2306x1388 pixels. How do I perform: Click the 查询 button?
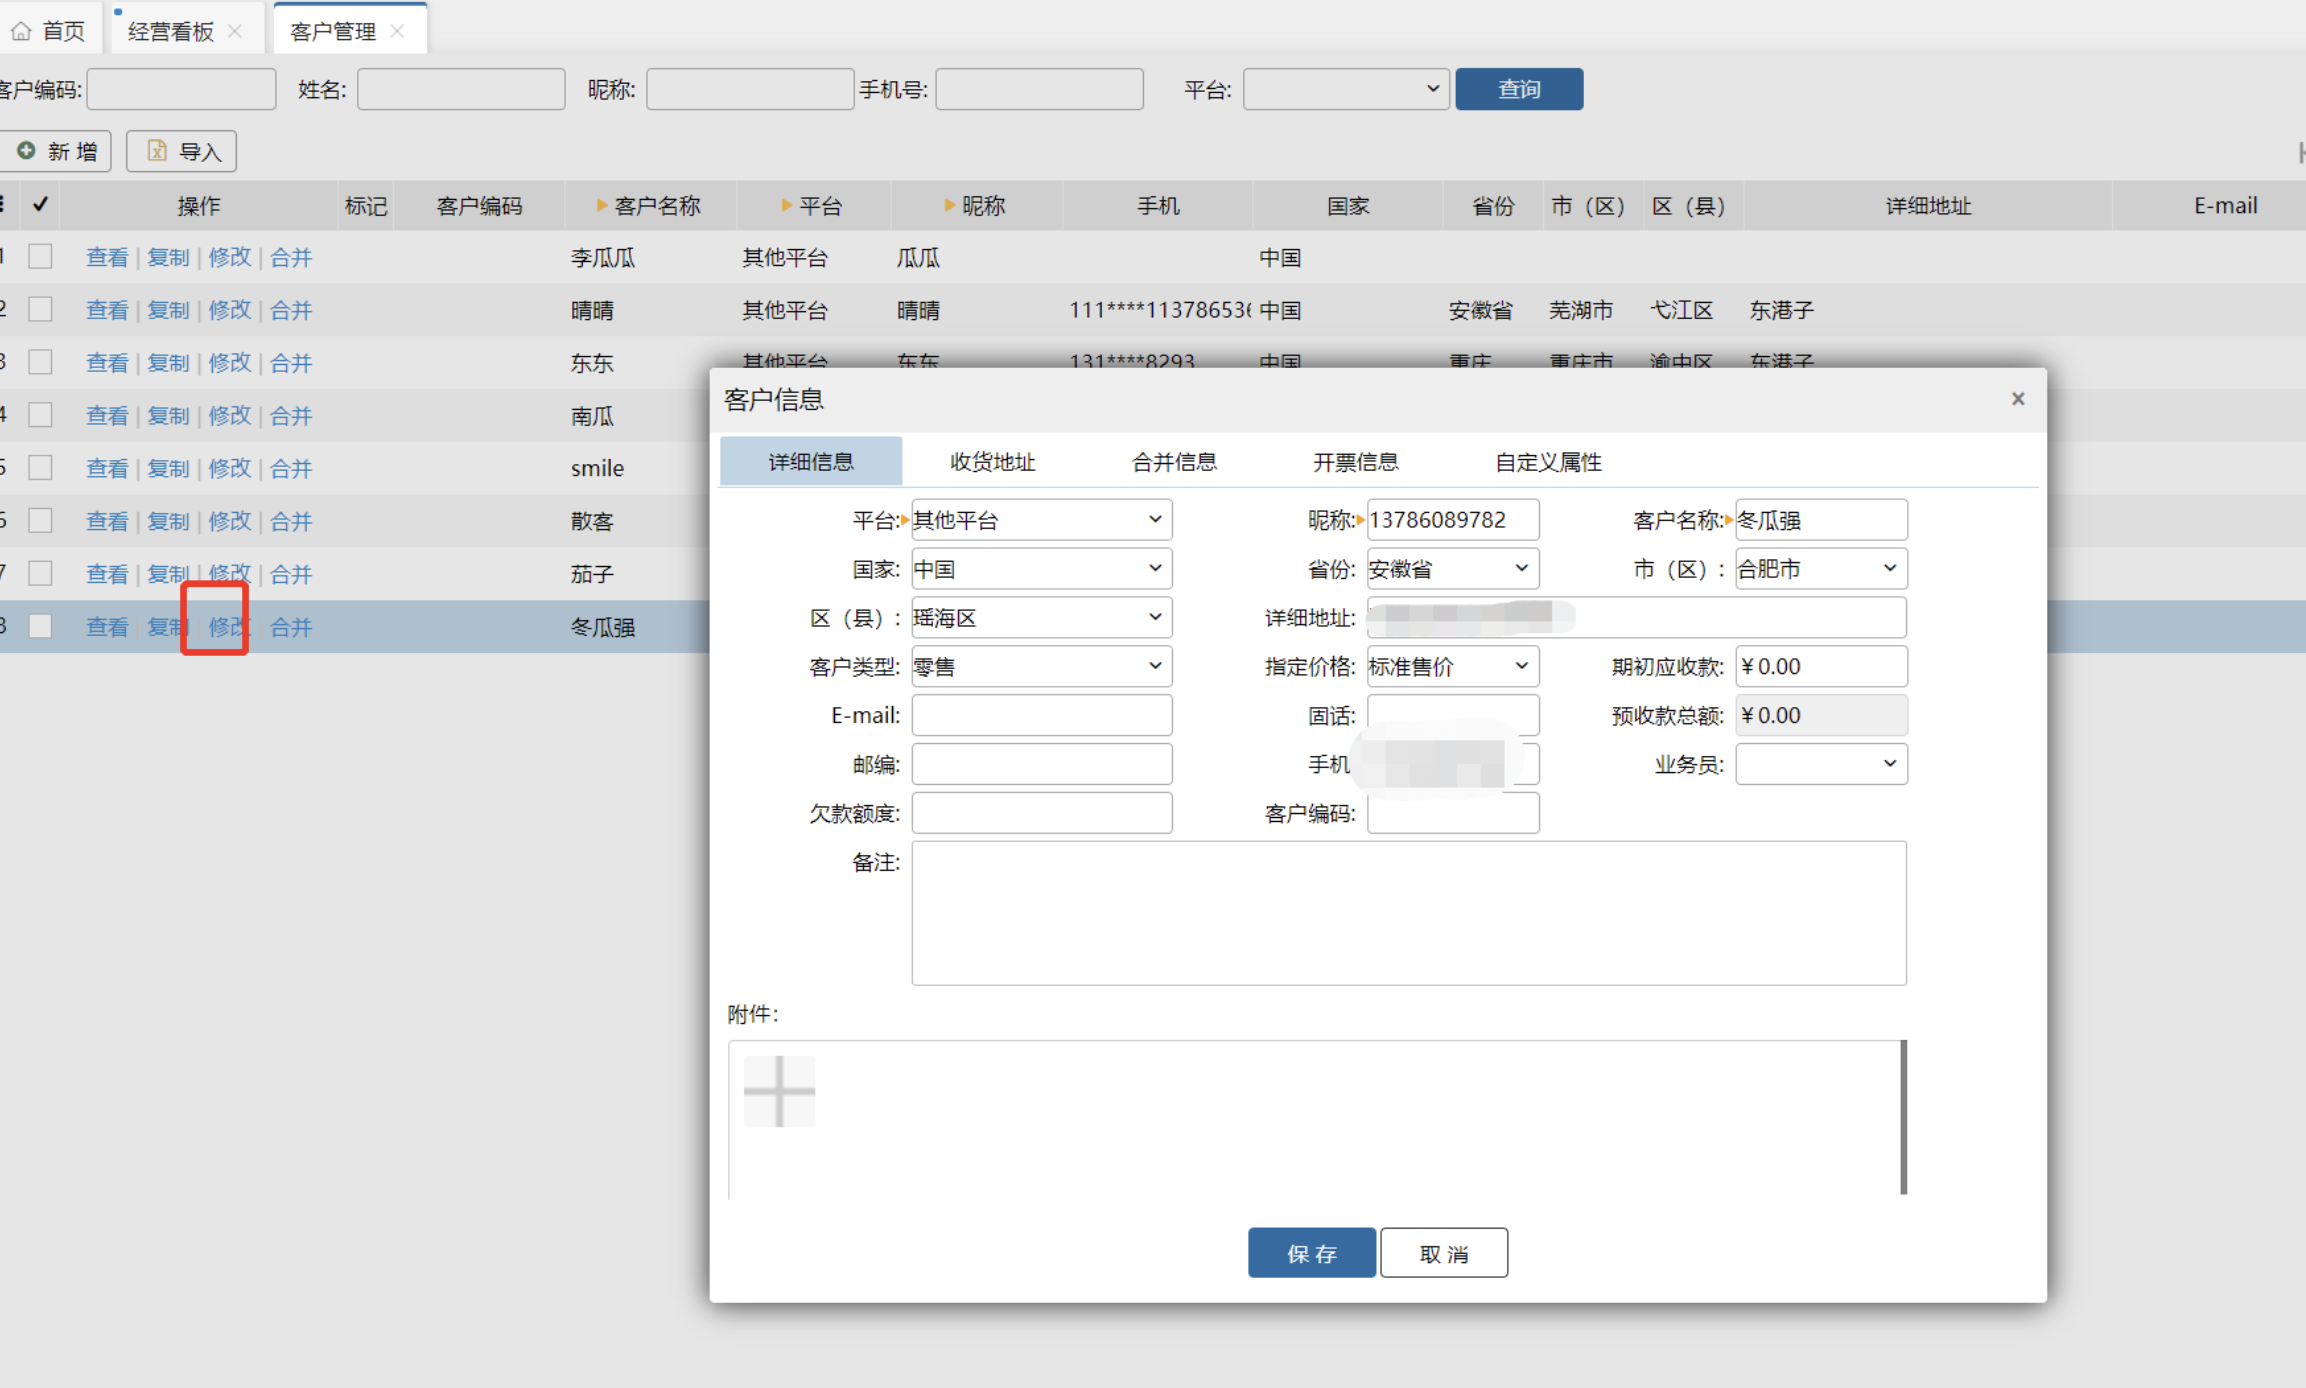point(1519,89)
